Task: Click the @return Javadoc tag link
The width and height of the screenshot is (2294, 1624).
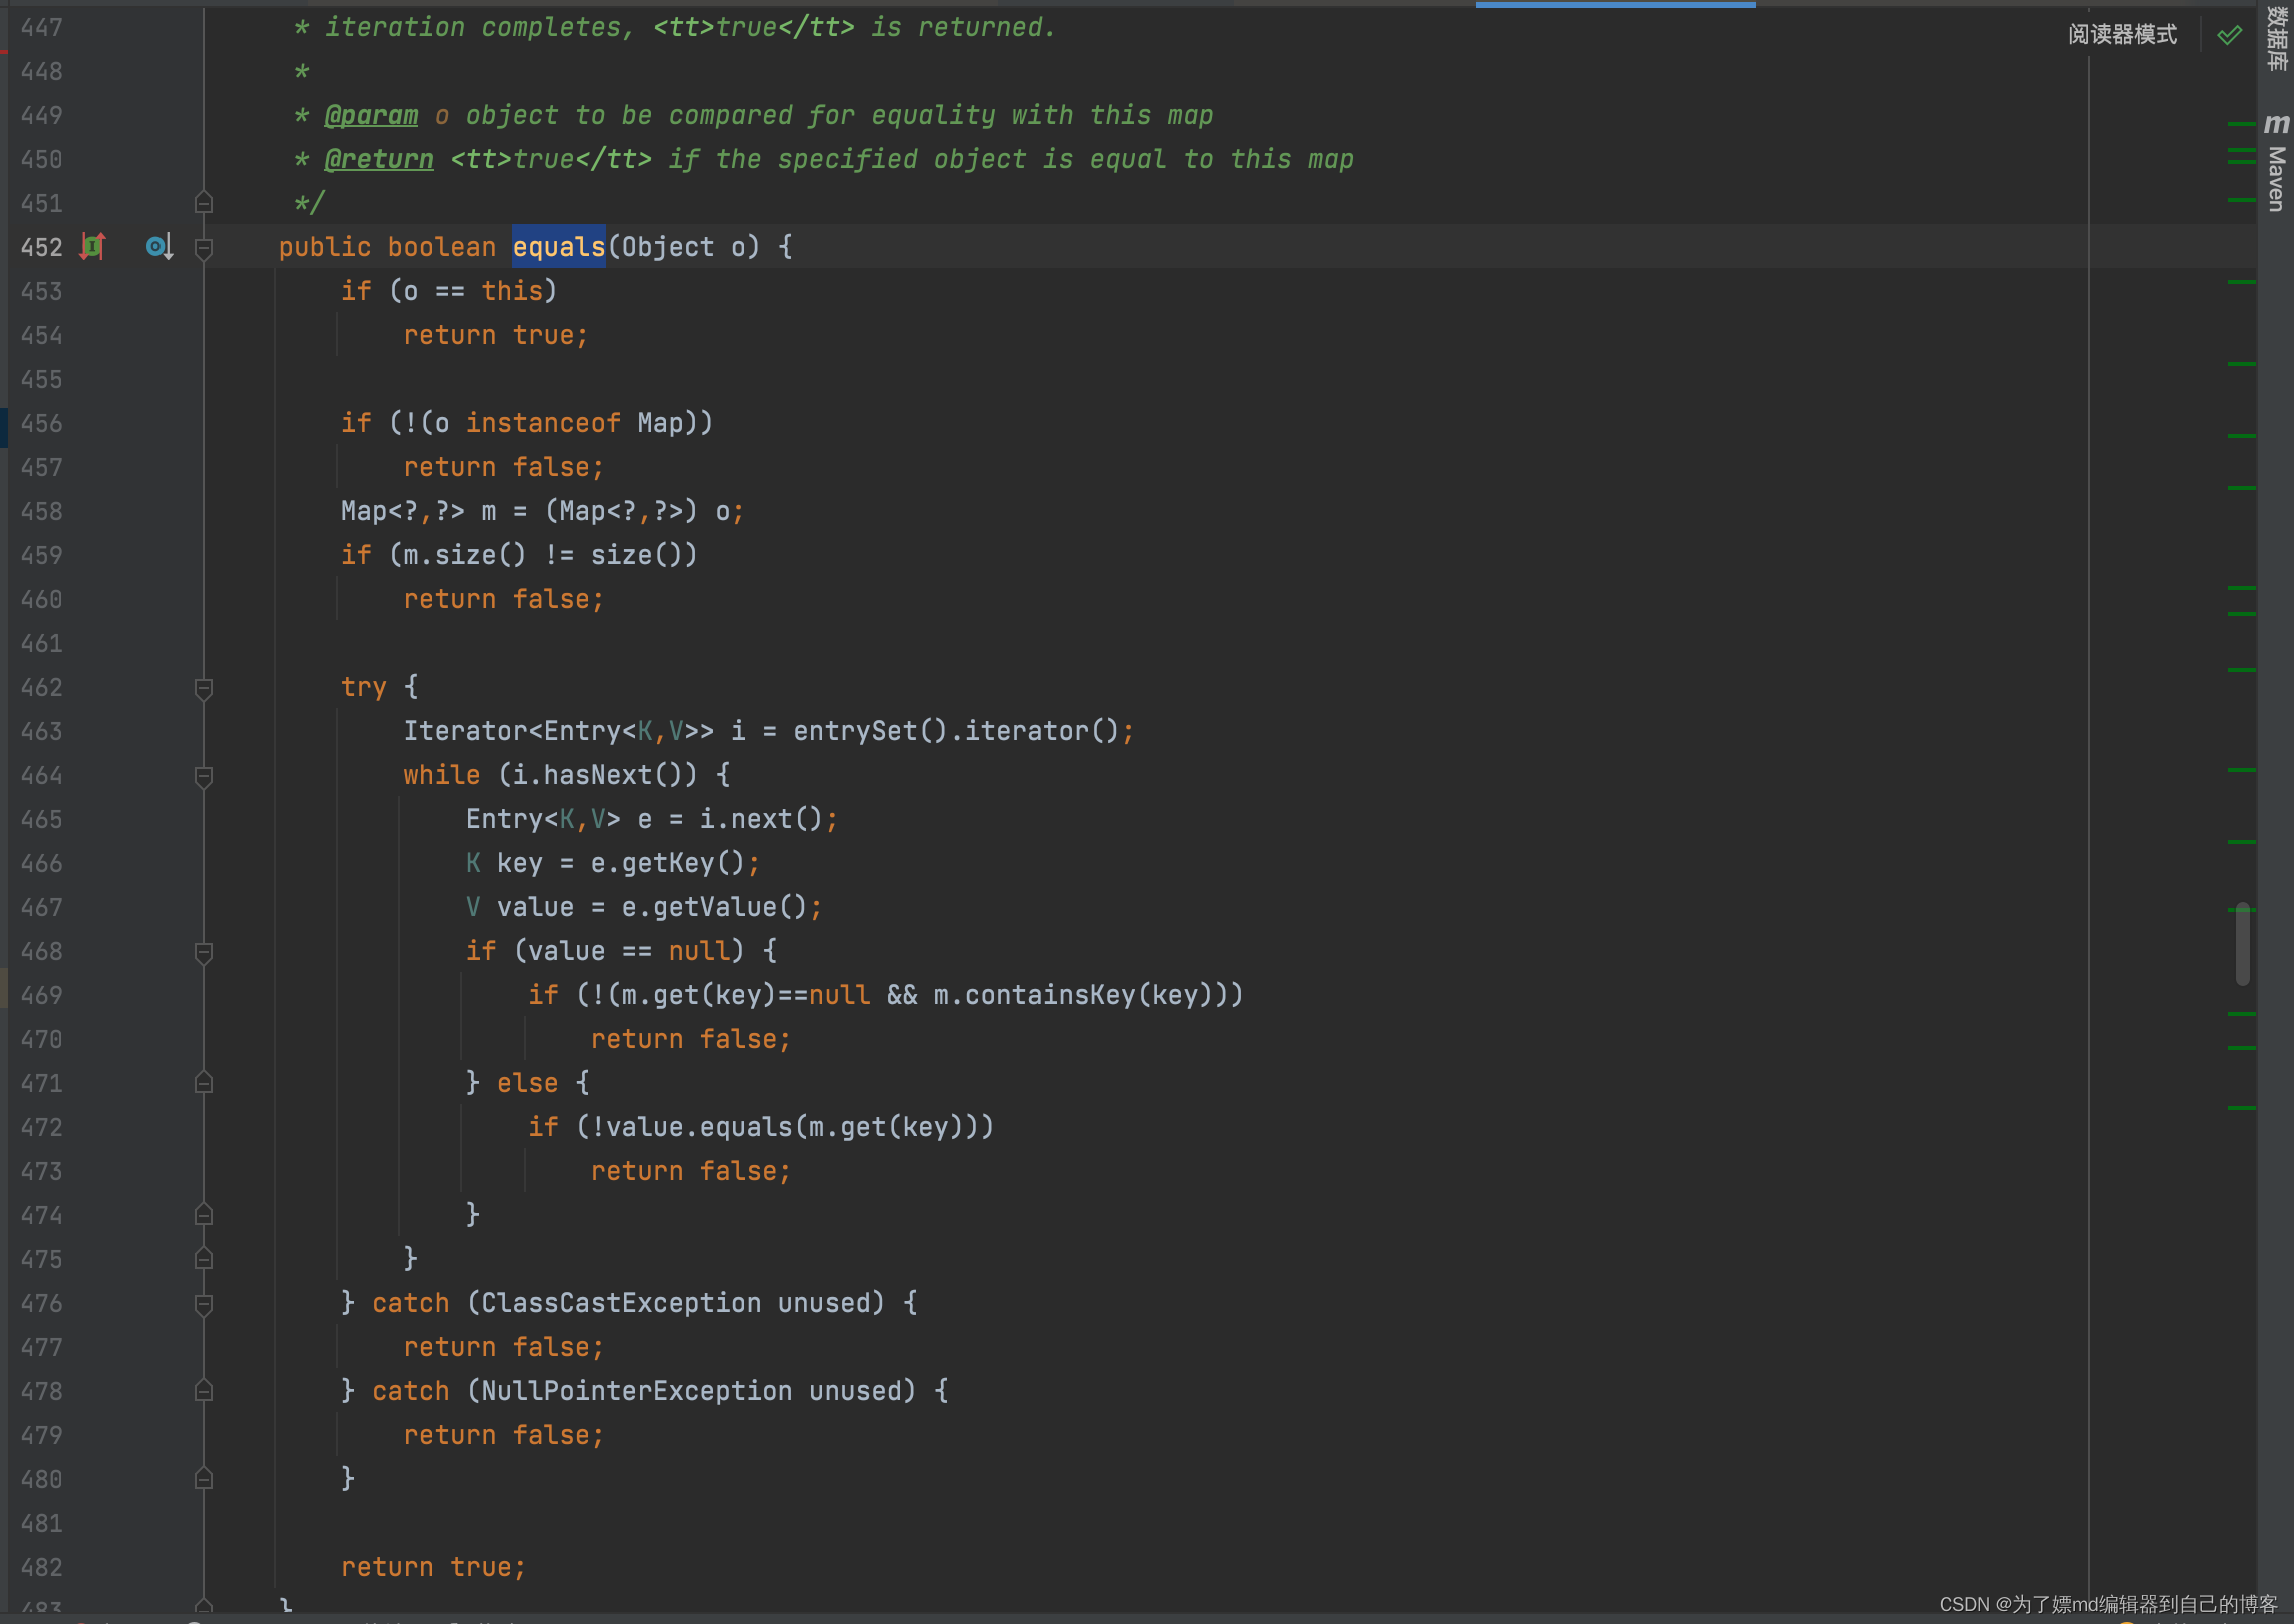Action: (379, 159)
